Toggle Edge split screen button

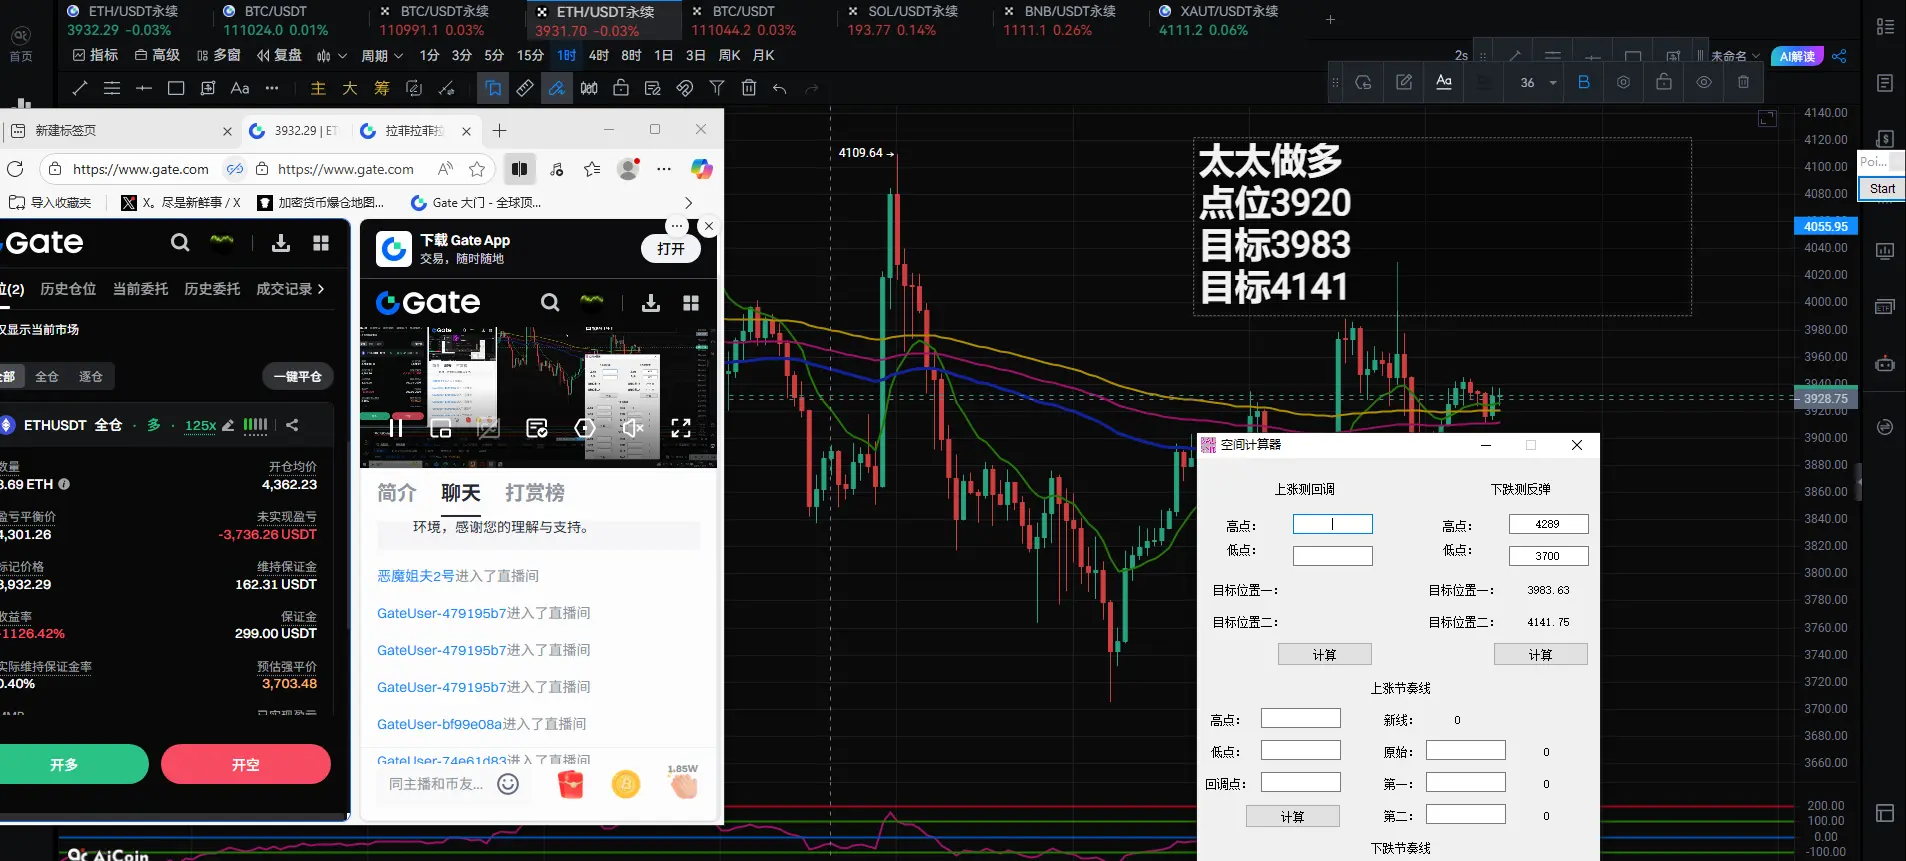pyautogui.click(x=519, y=169)
